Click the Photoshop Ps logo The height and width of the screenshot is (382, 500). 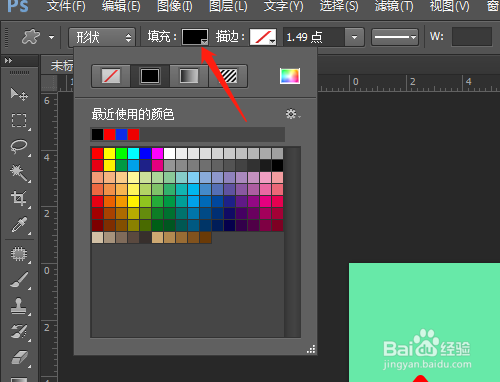tap(18, 6)
